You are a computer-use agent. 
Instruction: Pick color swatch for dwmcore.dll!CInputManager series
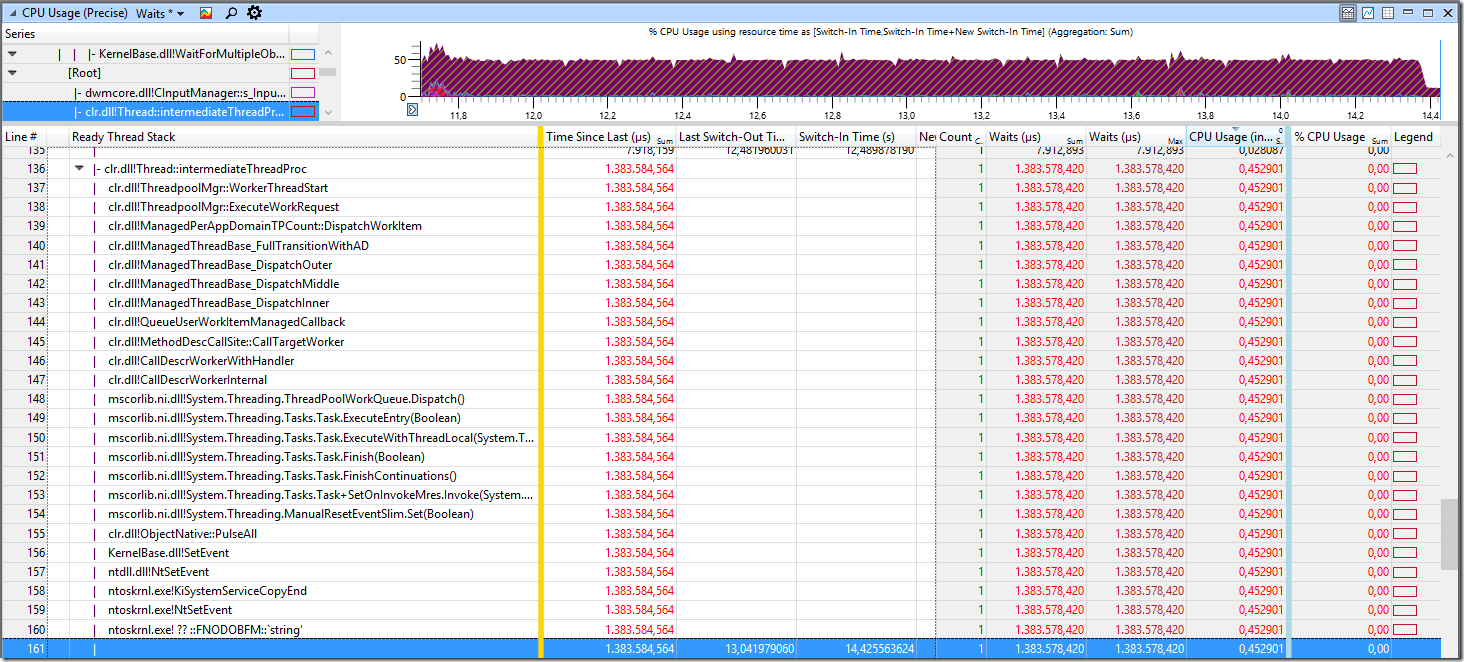(303, 92)
